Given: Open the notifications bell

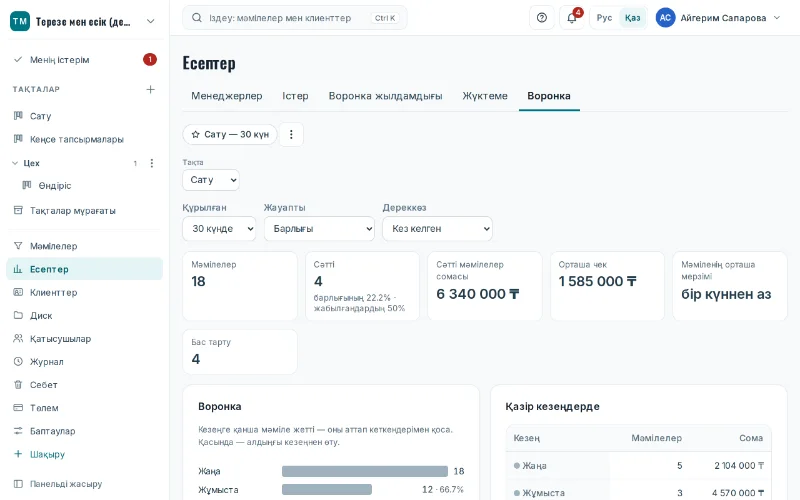Looking at the screenshot, I should pos(572,18).
